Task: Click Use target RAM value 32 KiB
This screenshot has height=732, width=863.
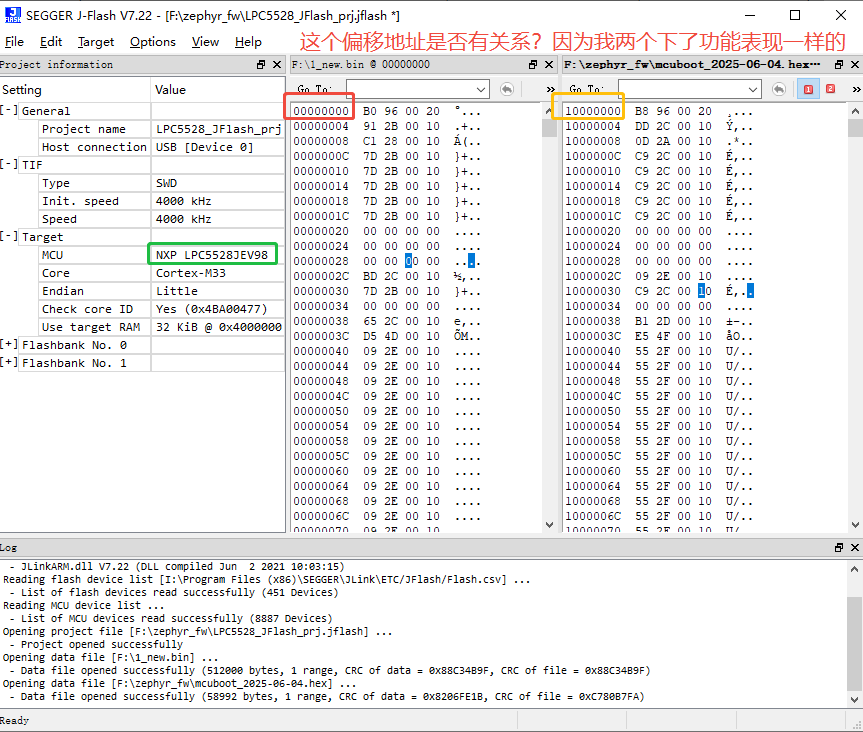Action: coord(218,327)
